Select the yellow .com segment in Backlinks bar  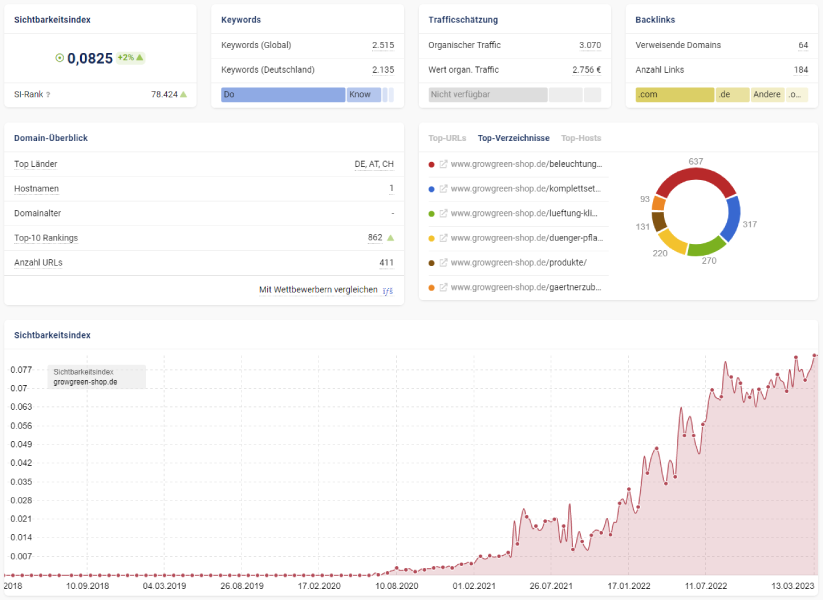coord(674,95)
